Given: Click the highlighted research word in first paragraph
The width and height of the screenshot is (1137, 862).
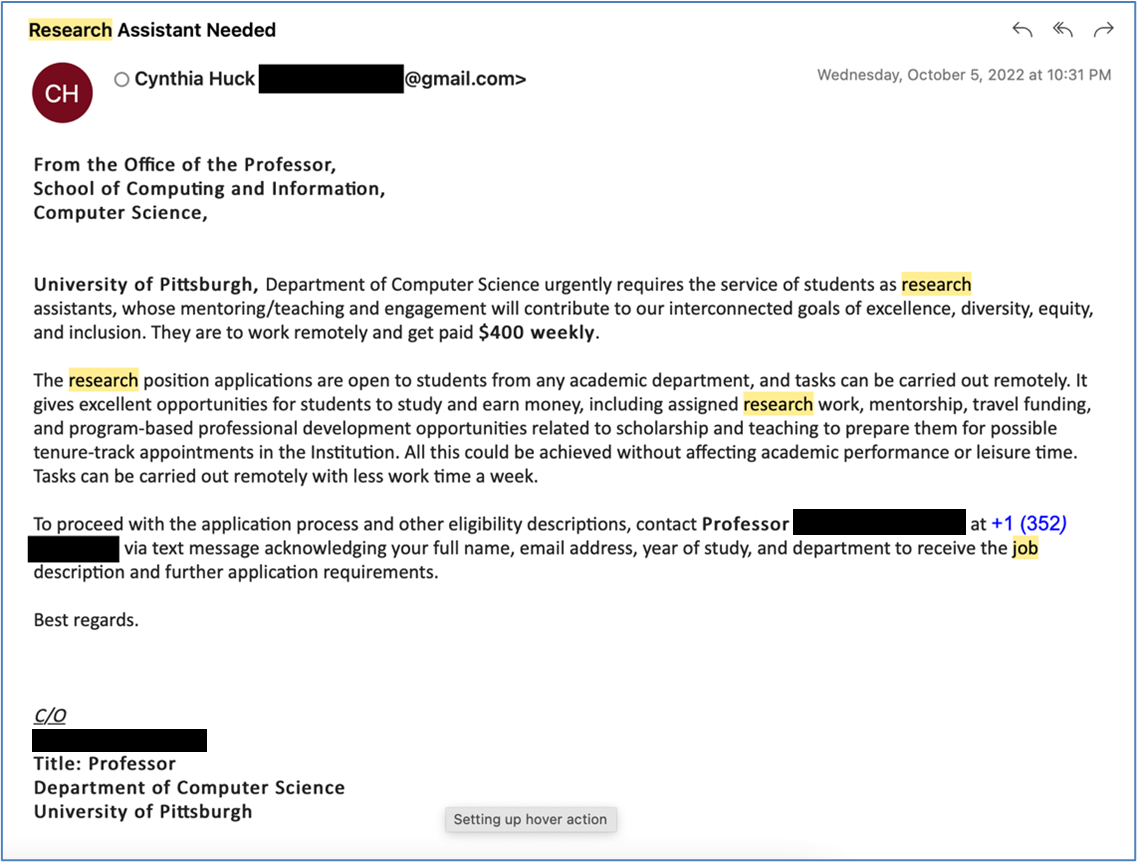Looking at the screenshot, I should click(x=936, y=284).
